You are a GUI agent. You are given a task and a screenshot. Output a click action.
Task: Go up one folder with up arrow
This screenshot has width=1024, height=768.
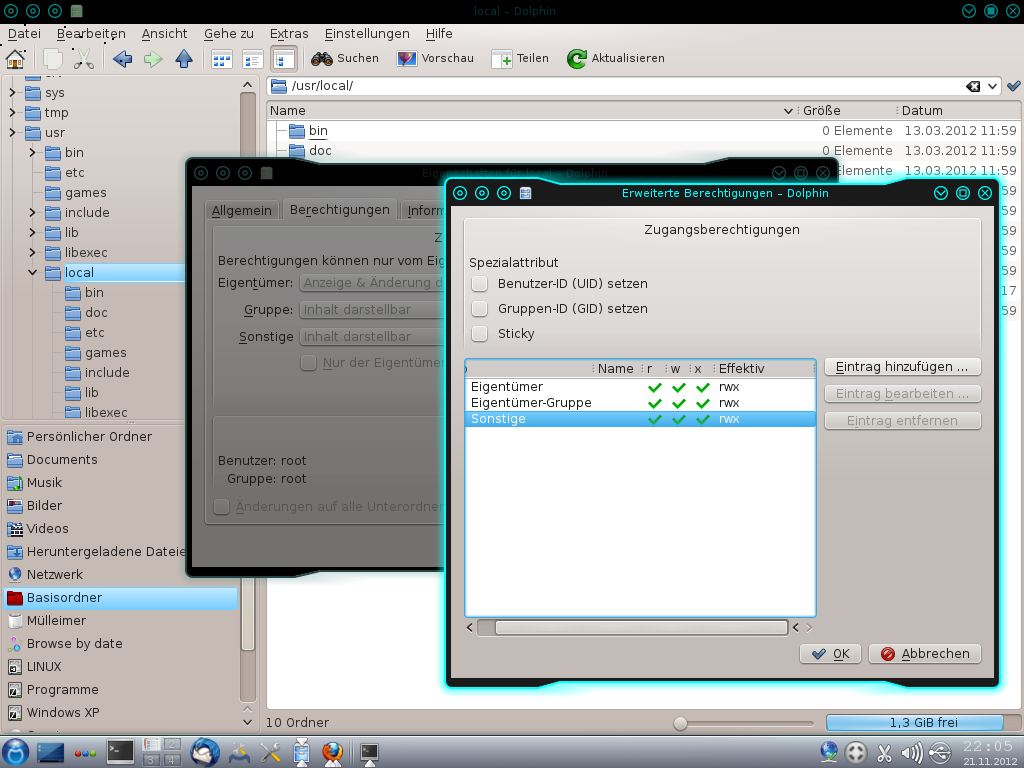184,59
